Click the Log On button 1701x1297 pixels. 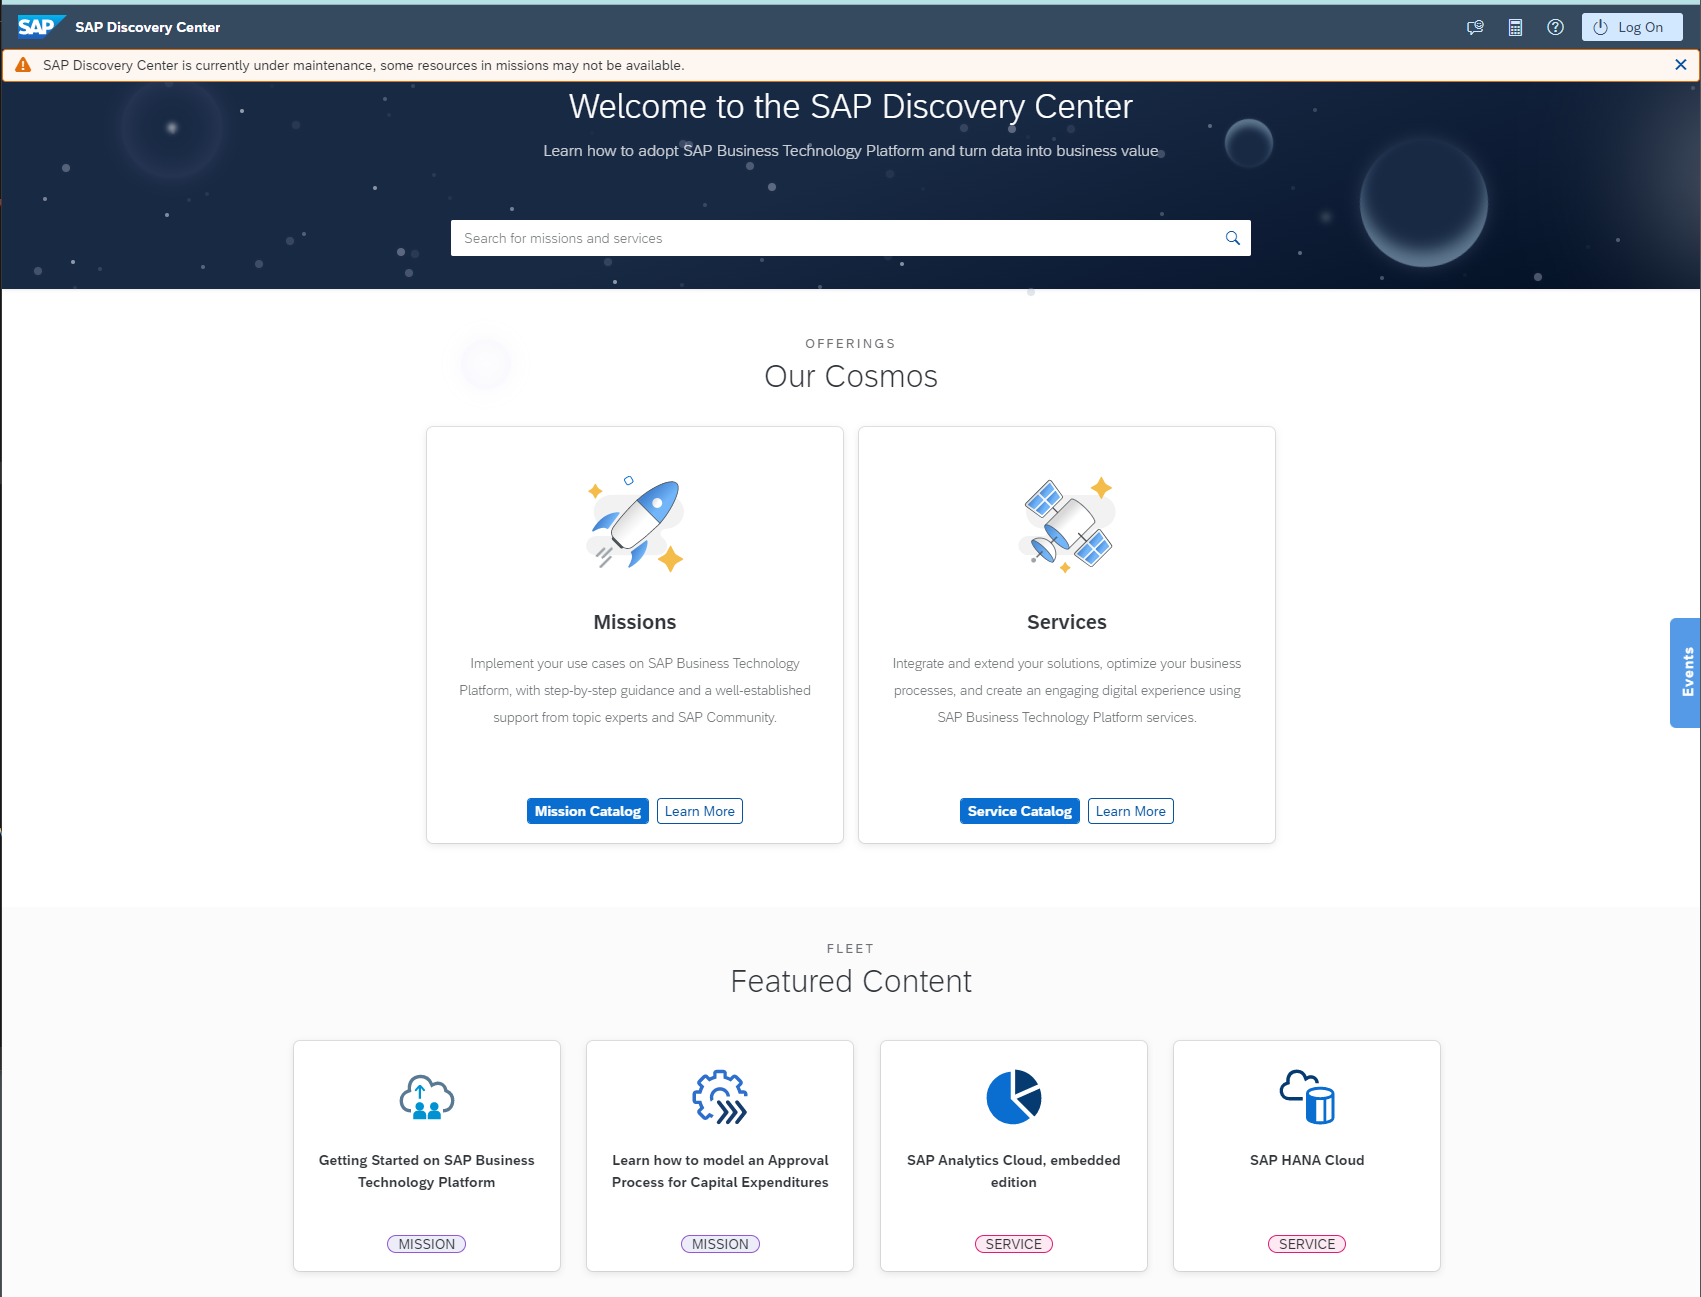tap(1632, 28)
